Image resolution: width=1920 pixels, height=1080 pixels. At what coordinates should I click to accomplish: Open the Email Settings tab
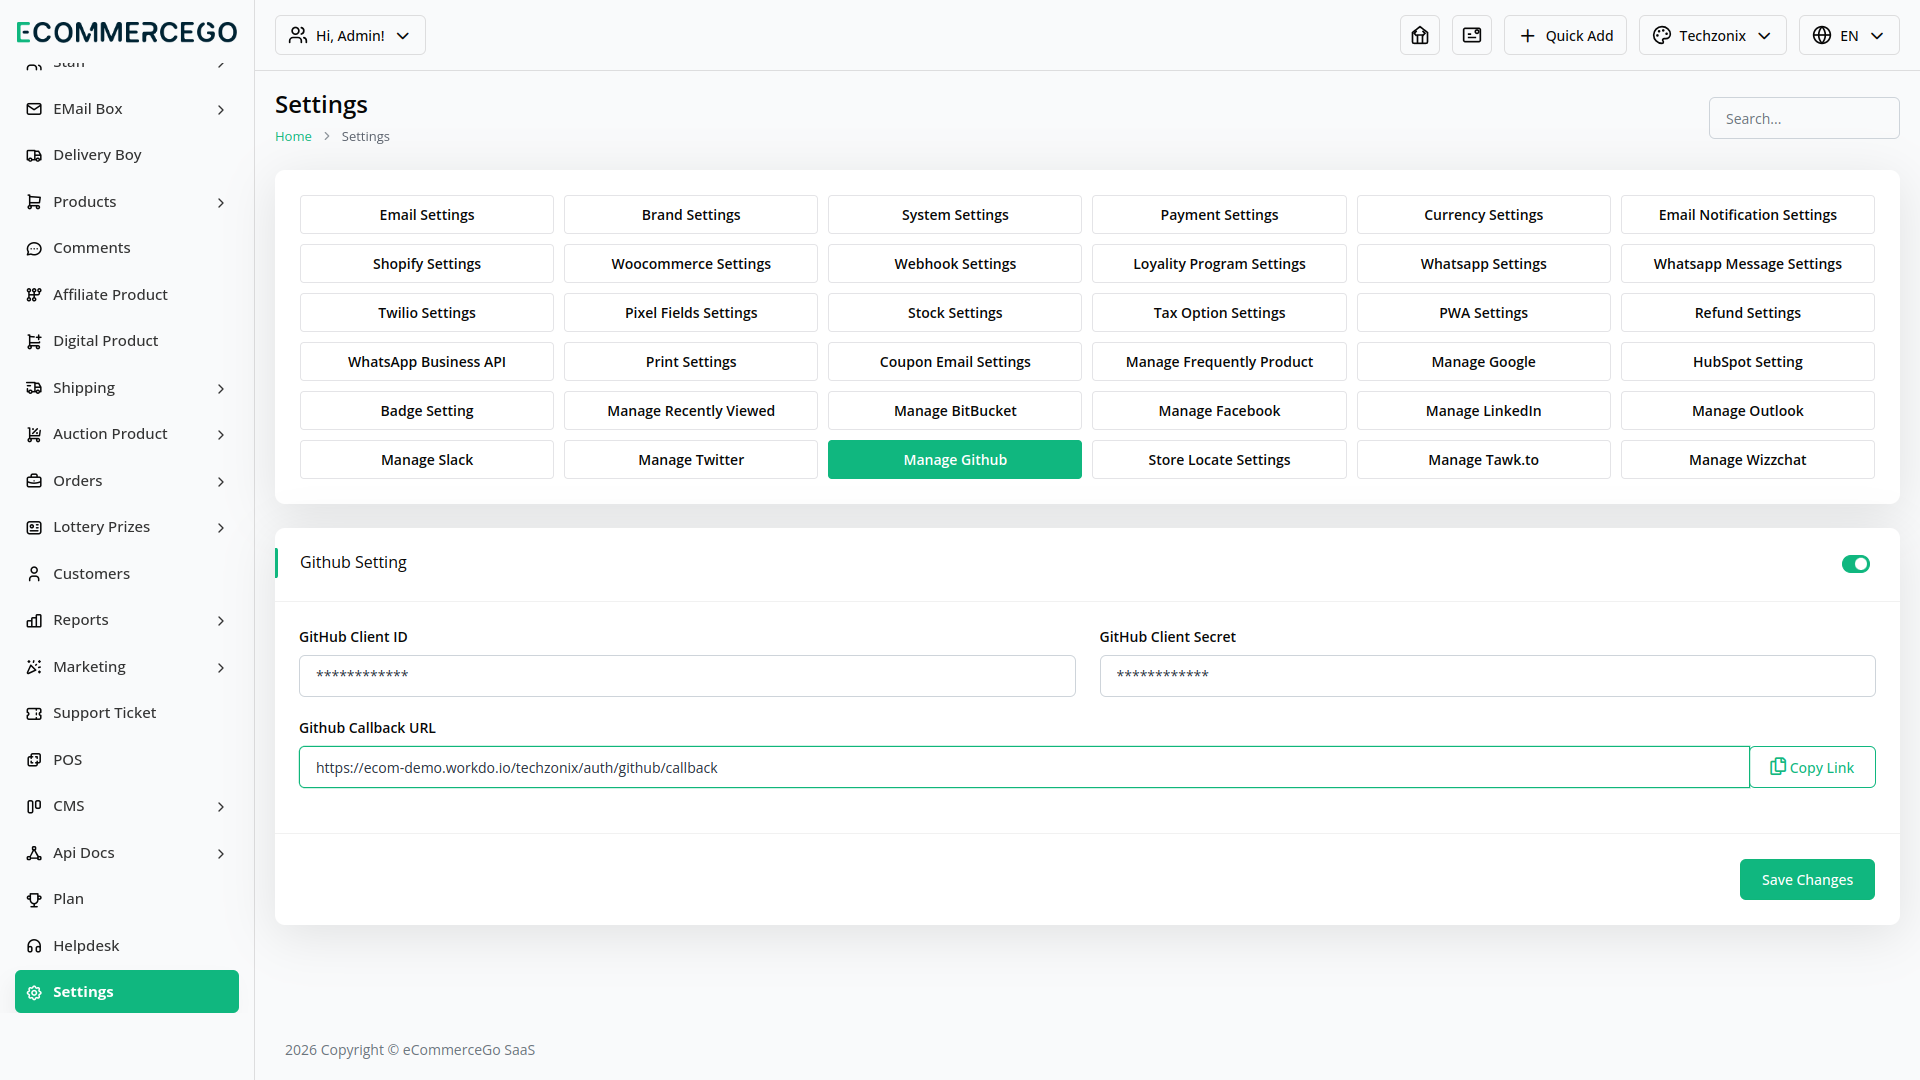point(427,215)
